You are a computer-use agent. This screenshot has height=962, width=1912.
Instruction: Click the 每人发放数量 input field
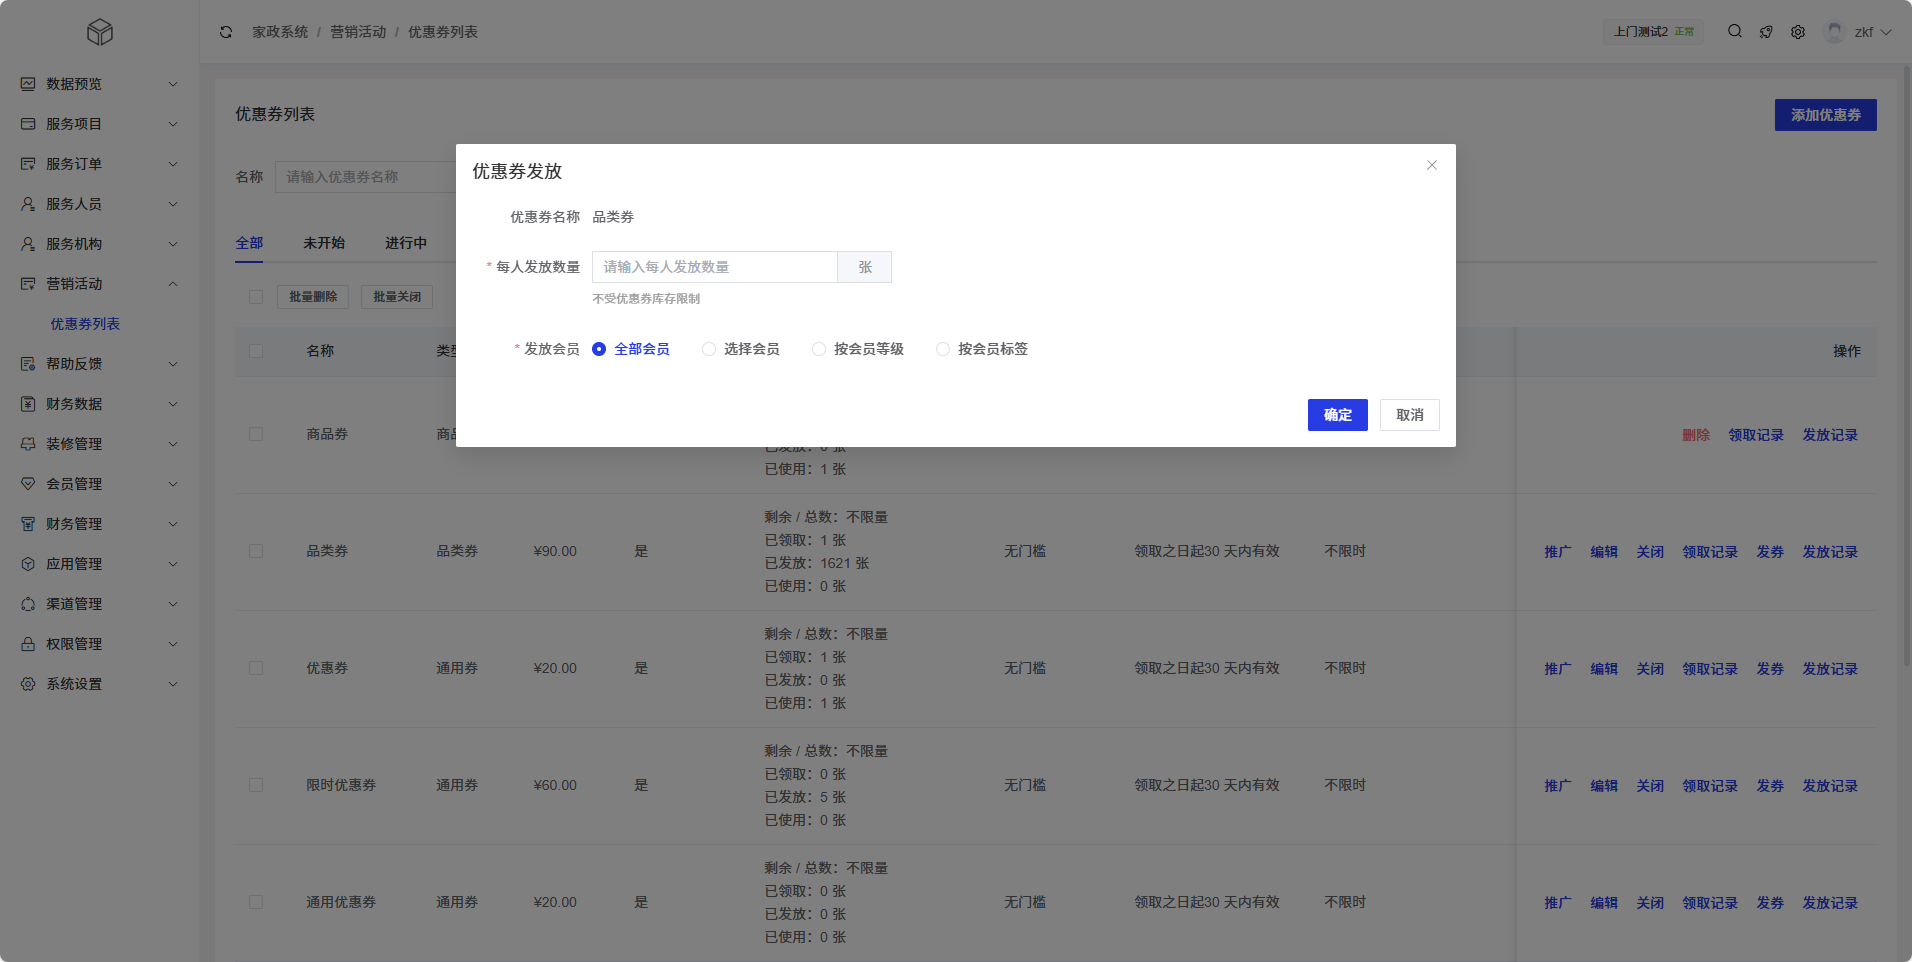click(x=714, y=267)
